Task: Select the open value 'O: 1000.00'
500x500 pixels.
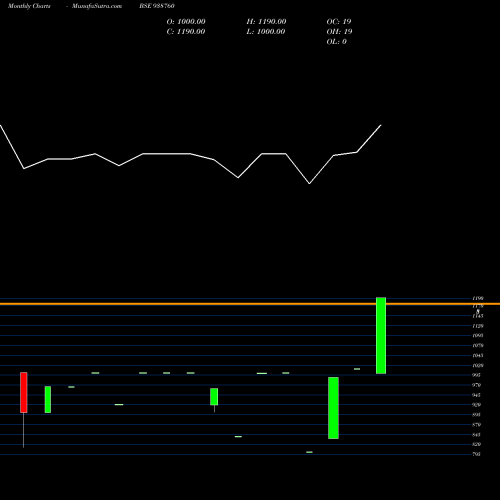Action: [x=186, y=22]
